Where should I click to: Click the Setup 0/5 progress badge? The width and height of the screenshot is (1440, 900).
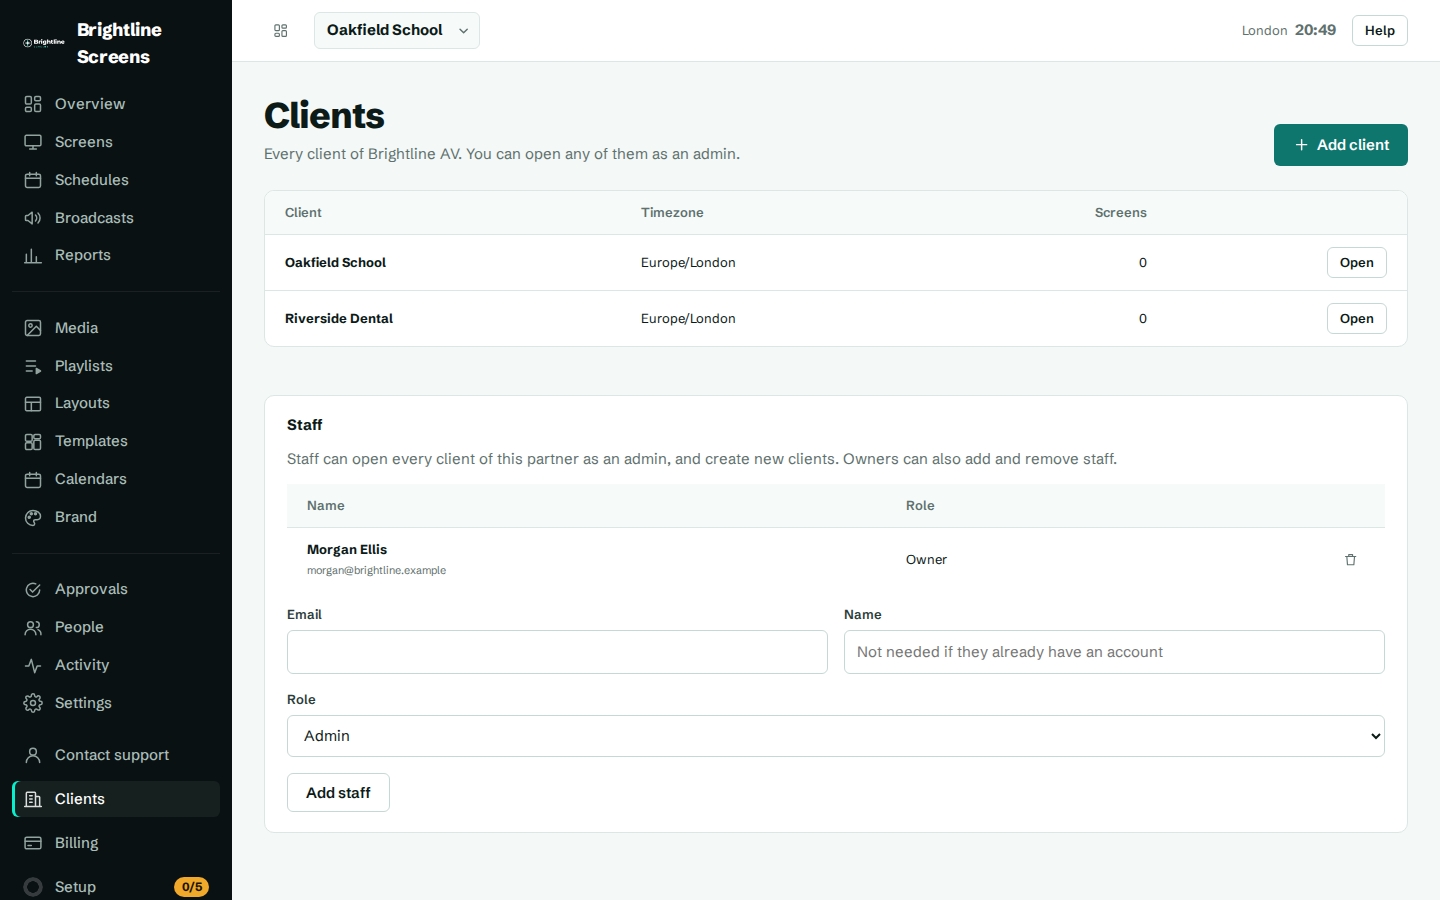[x=191, y=887]
